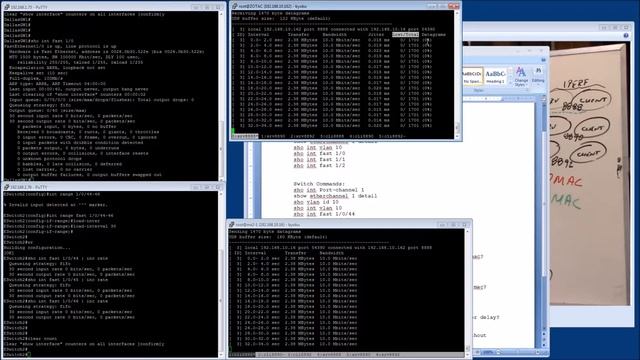
Task: Select the 2:srv8892 tab in the ZOTAC byobu status bar
Action: 302,136
